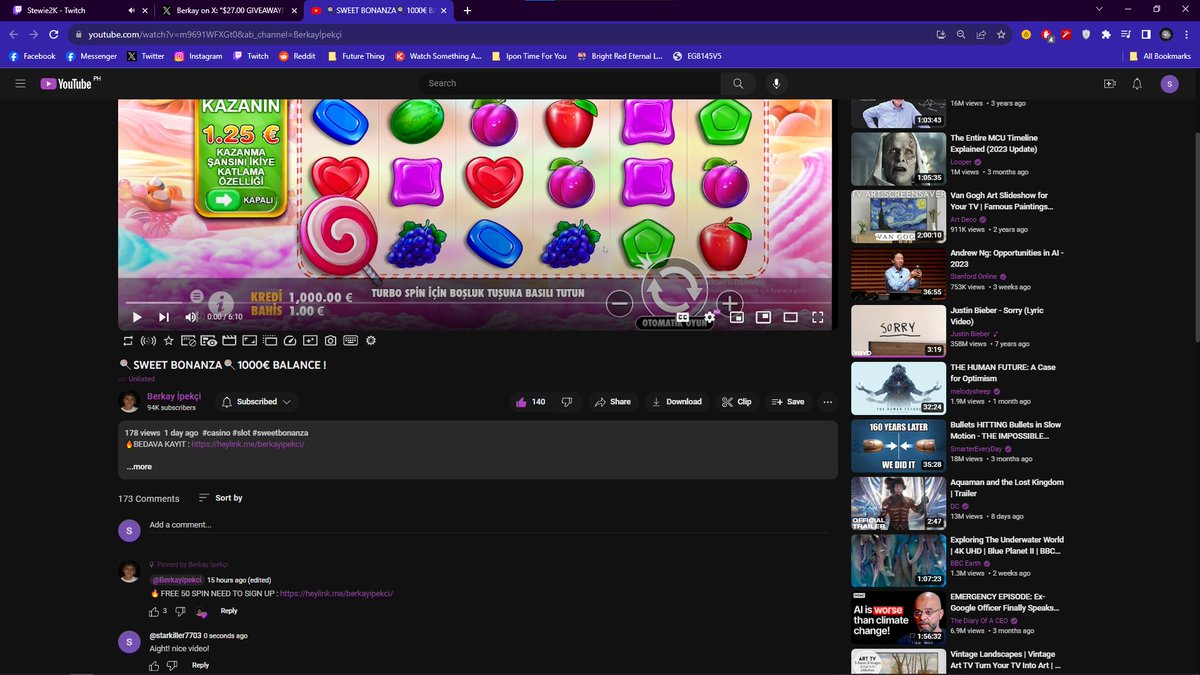Click the star icon below the player
This screenshot has height=675, width=1200.
pos(169,341)
